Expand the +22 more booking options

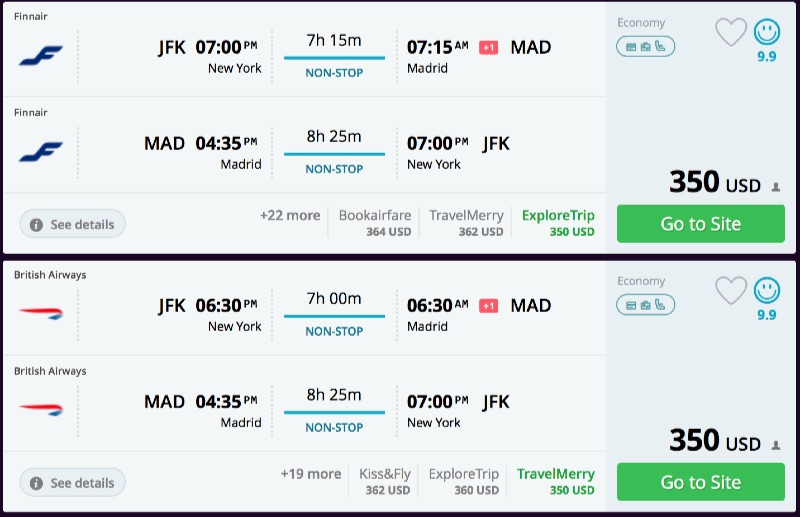[290, 215]
